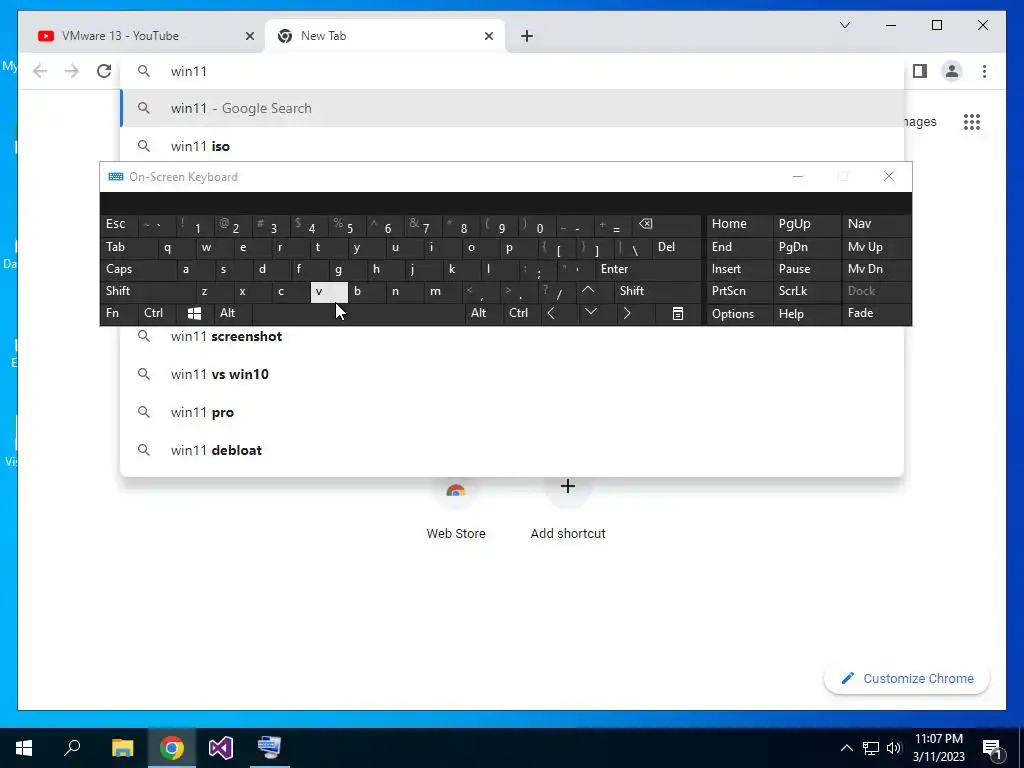Click the Chrome forward arrow
Viewport: 1024px width, 768px height.
coord(72,71)
